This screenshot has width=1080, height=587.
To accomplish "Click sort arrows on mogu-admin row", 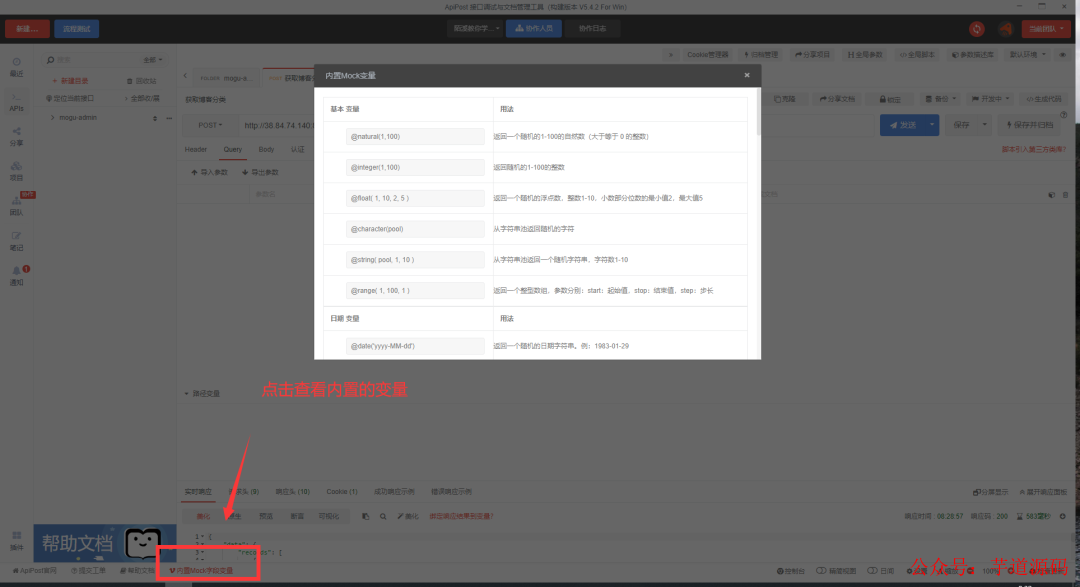I will (x=155, y=118).
